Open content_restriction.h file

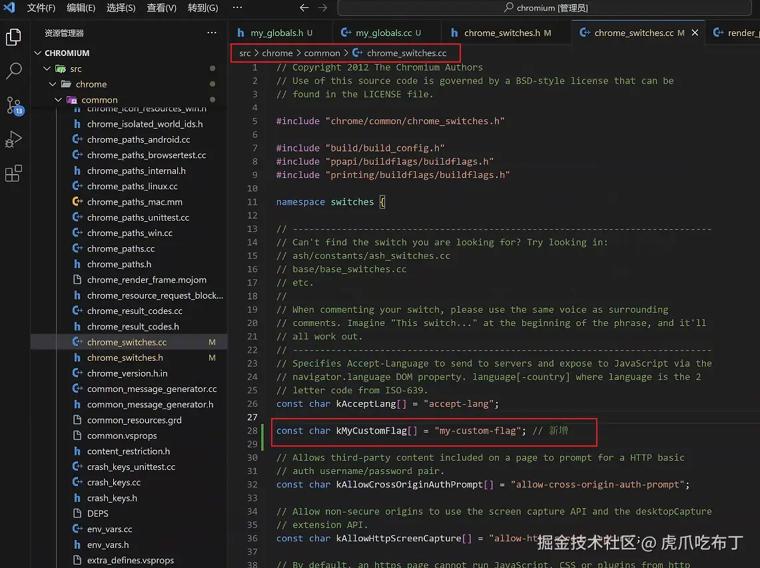point(128,451)
